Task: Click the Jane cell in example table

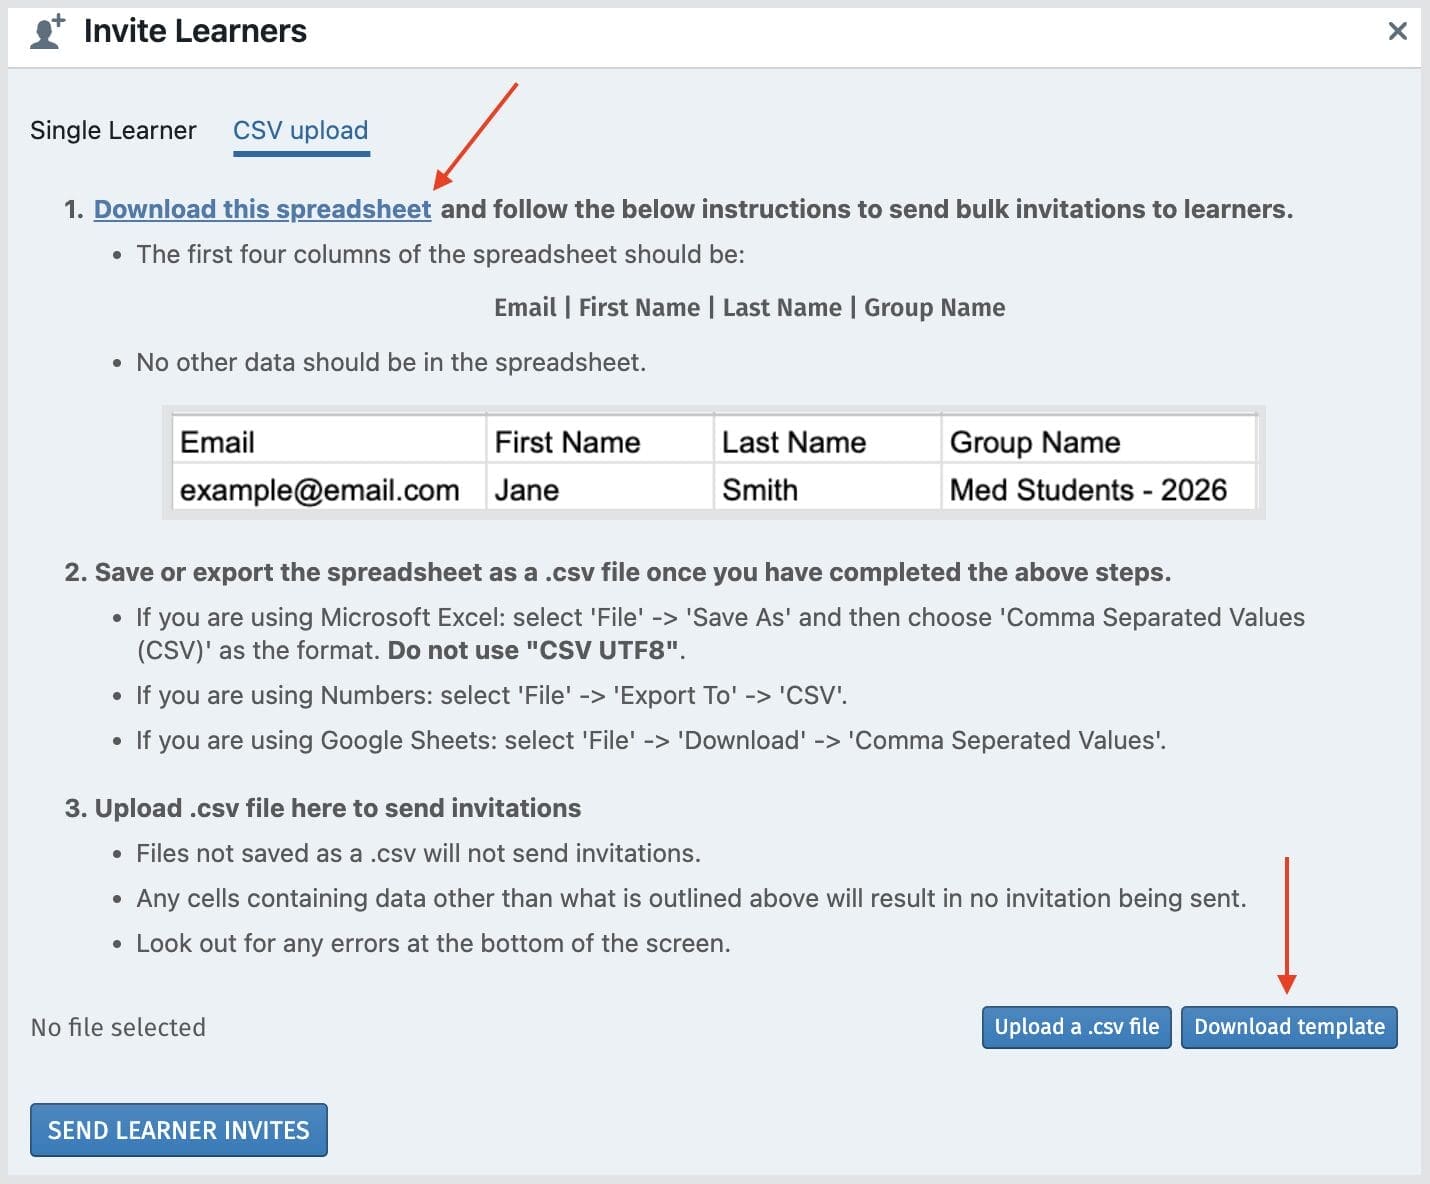Action: coord(527,490)
